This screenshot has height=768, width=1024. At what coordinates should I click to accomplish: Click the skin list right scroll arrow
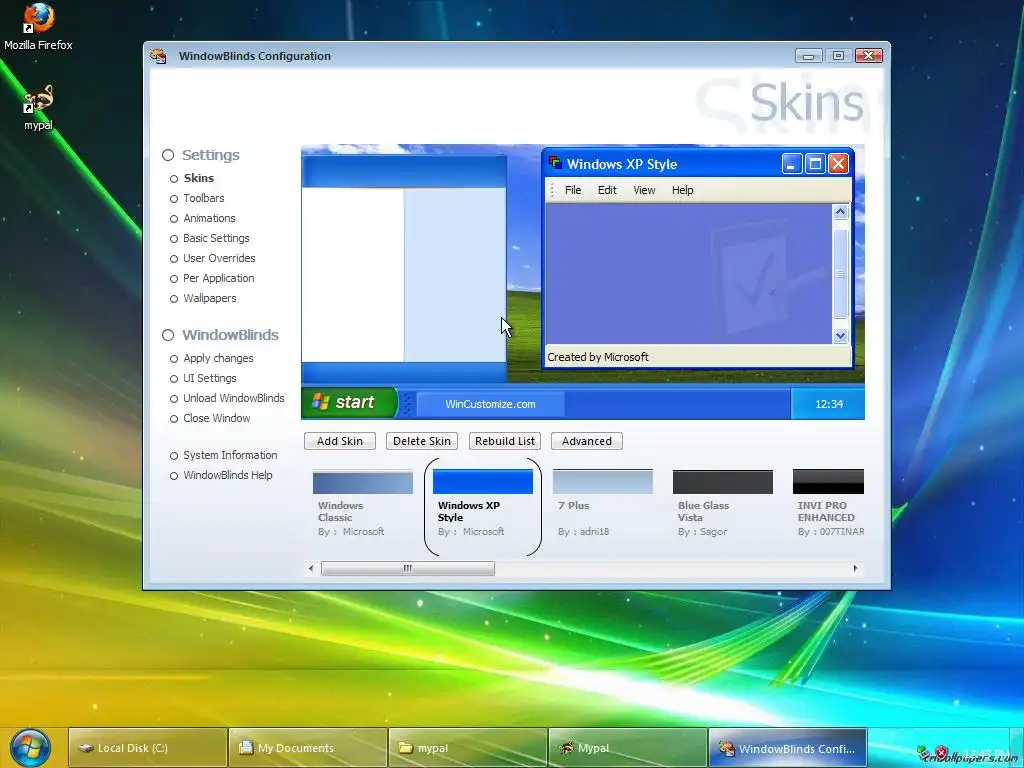click(x=856, y=568)
